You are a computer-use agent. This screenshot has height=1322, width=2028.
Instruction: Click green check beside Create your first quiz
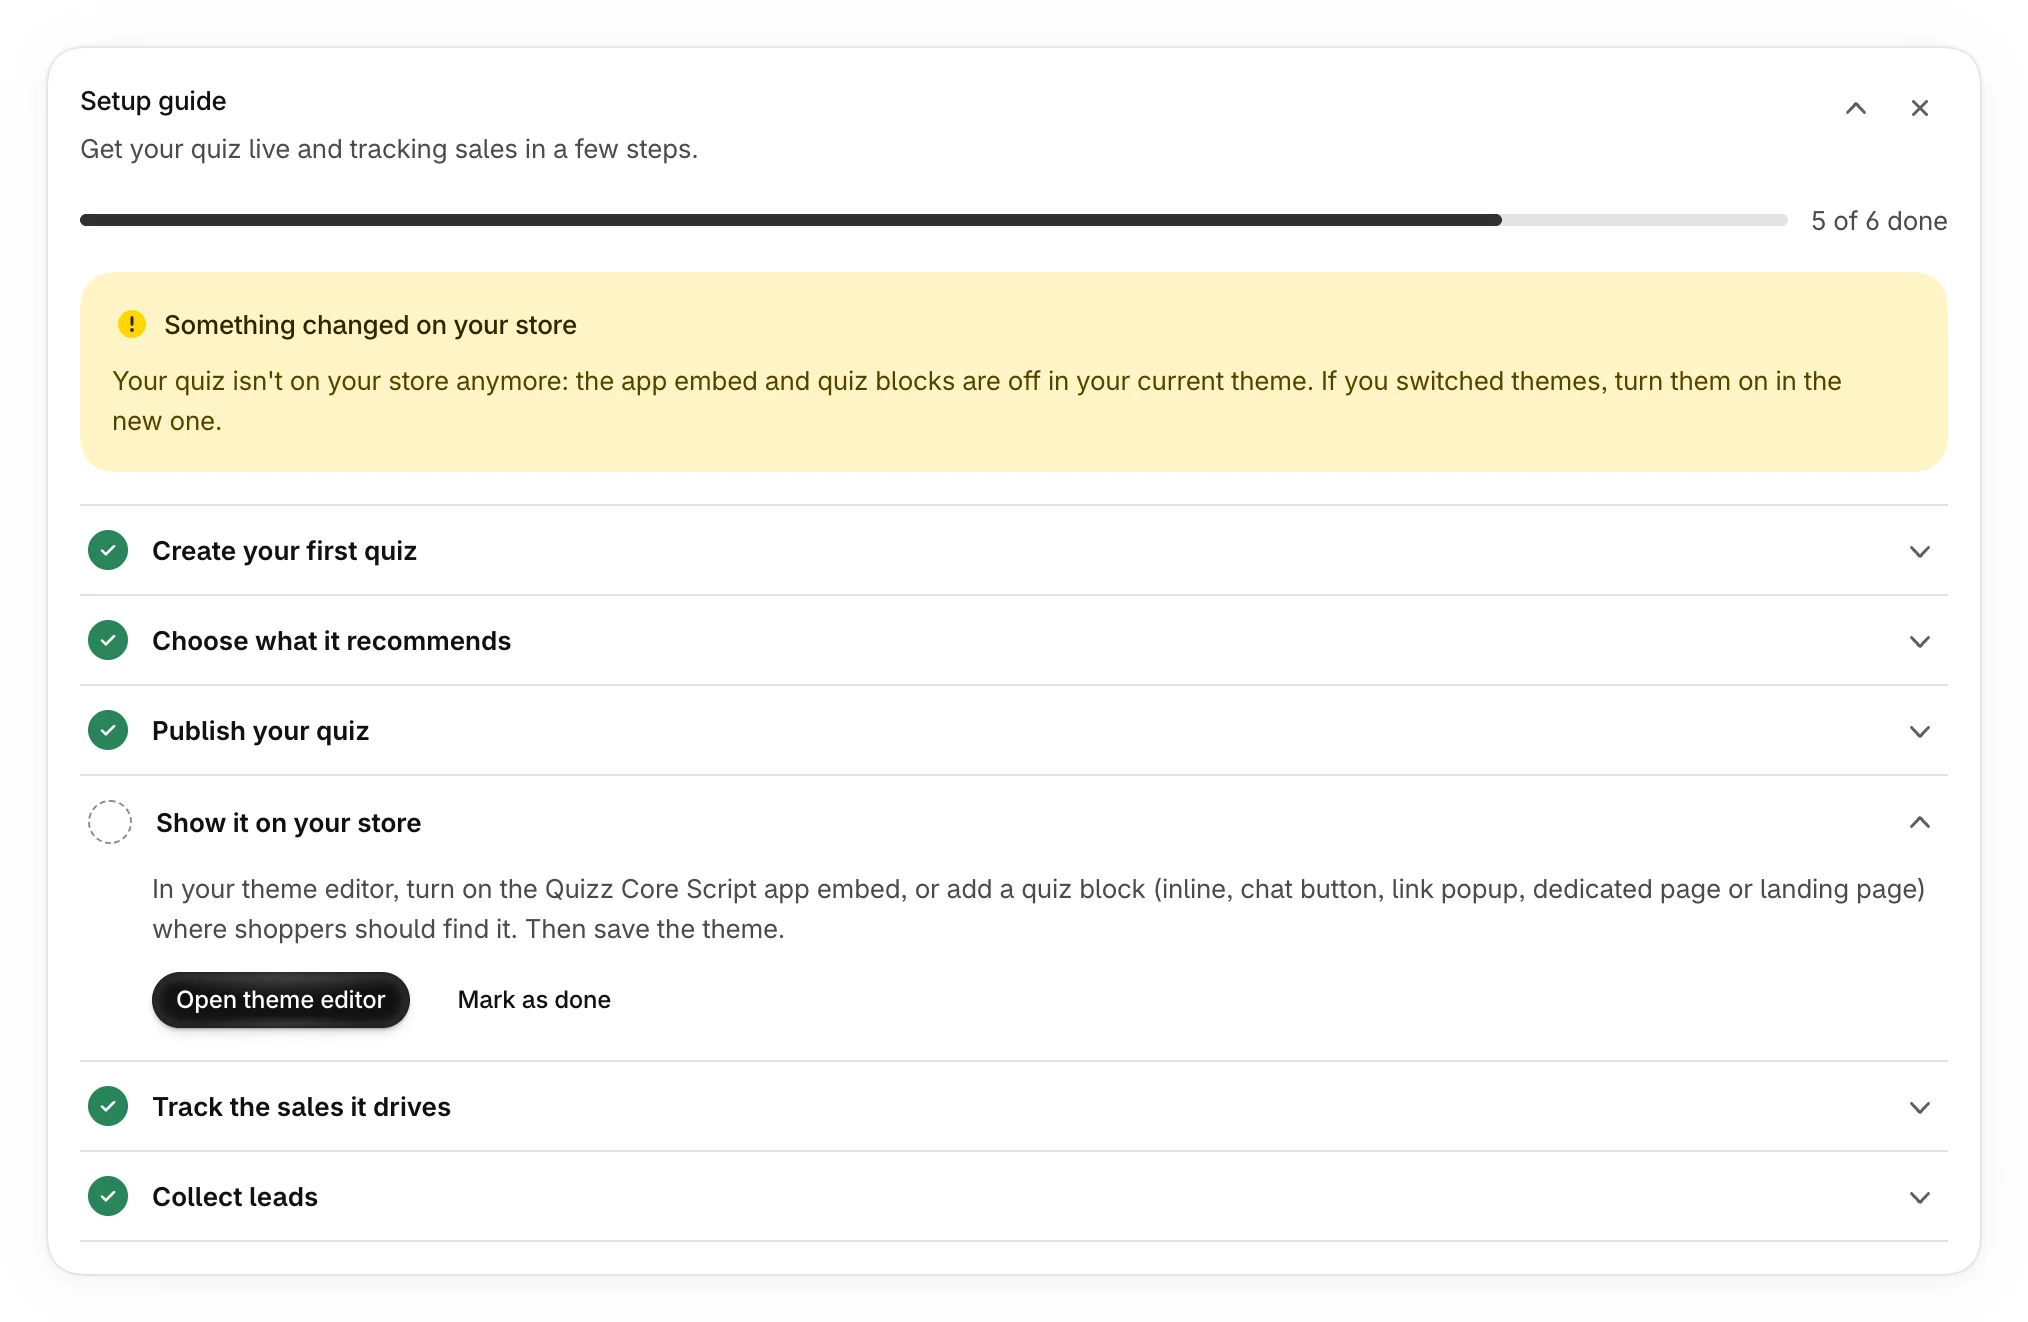click(x=108, y=550)
